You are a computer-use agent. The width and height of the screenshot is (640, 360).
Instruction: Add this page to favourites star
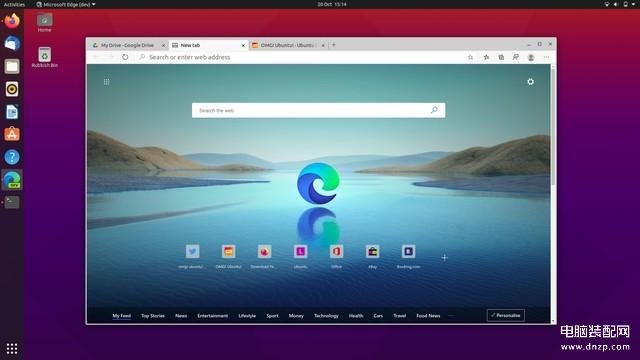point(470,57)
